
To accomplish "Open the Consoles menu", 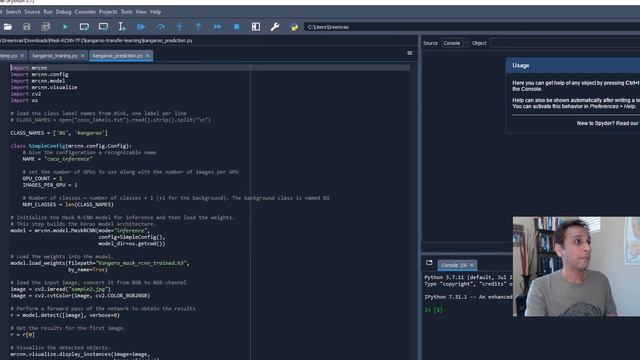I will 85,12.
